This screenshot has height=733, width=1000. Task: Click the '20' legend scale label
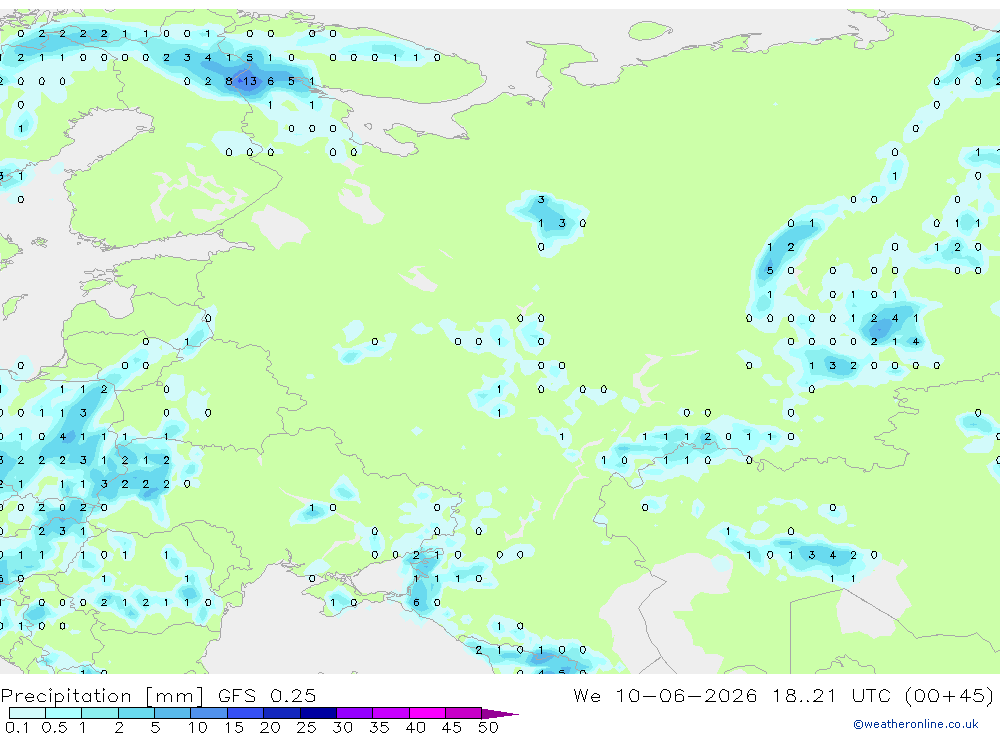point(270,727)
